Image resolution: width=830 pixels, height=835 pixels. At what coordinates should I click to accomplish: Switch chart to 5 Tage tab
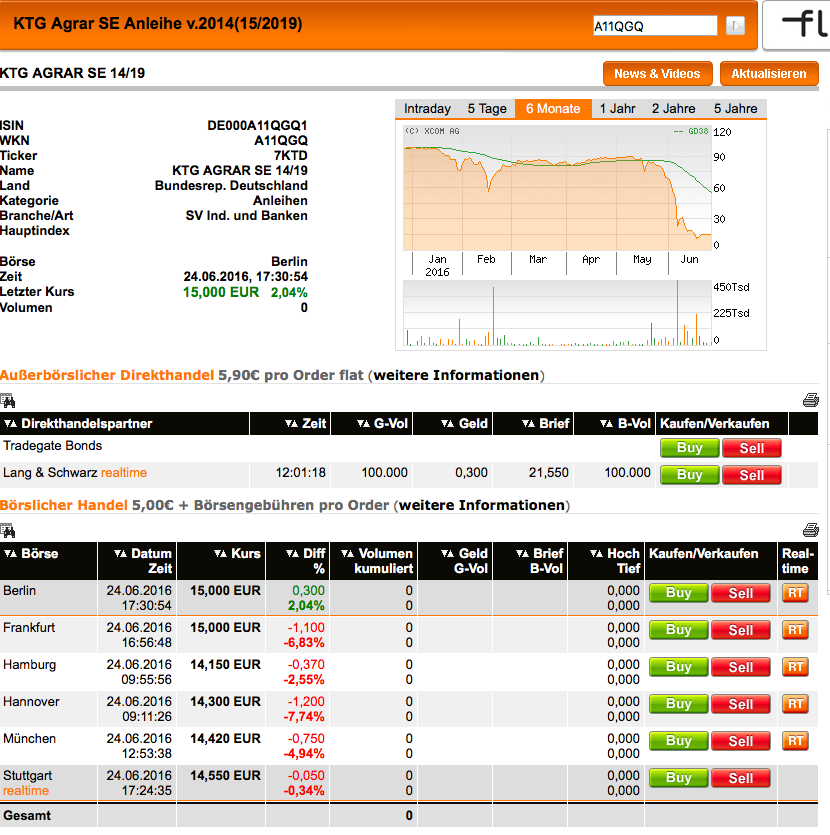[x=487, y=109]
